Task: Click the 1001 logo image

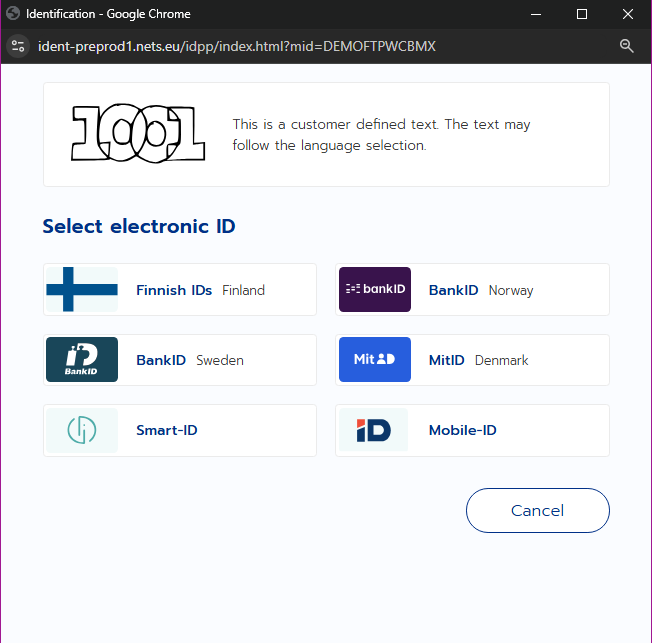Action: tap(138, 134)
